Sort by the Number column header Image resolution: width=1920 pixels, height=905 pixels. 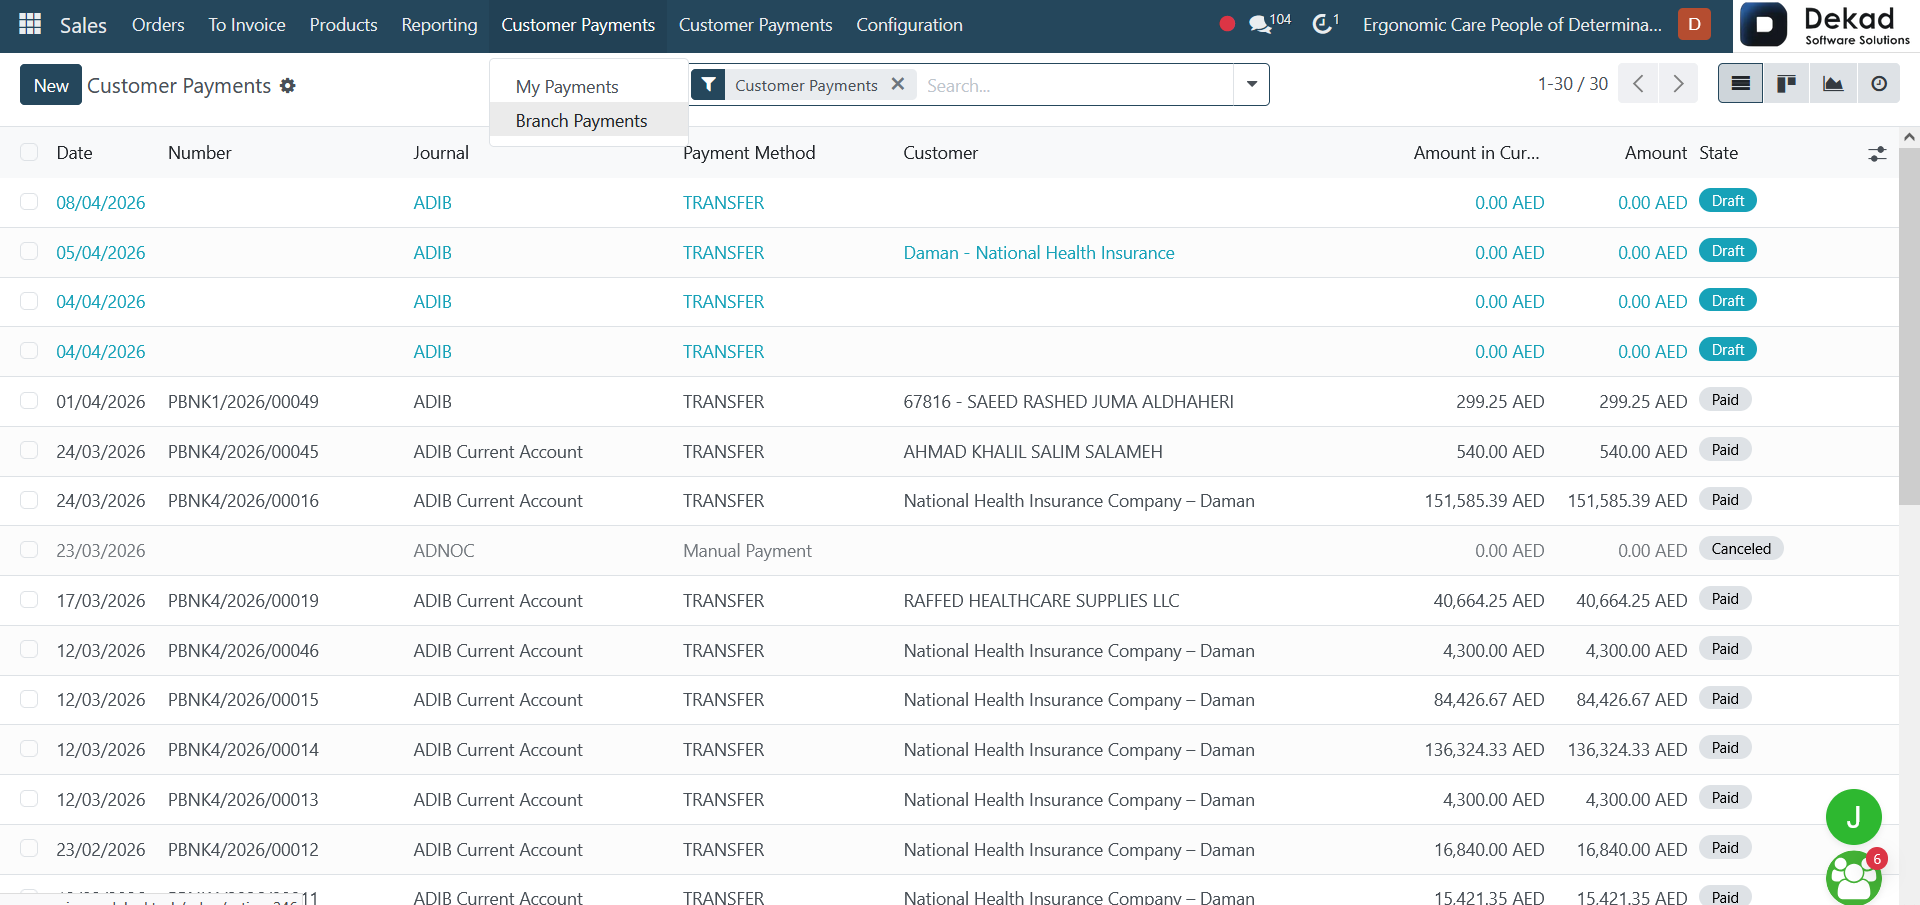[x=199, y=153]
